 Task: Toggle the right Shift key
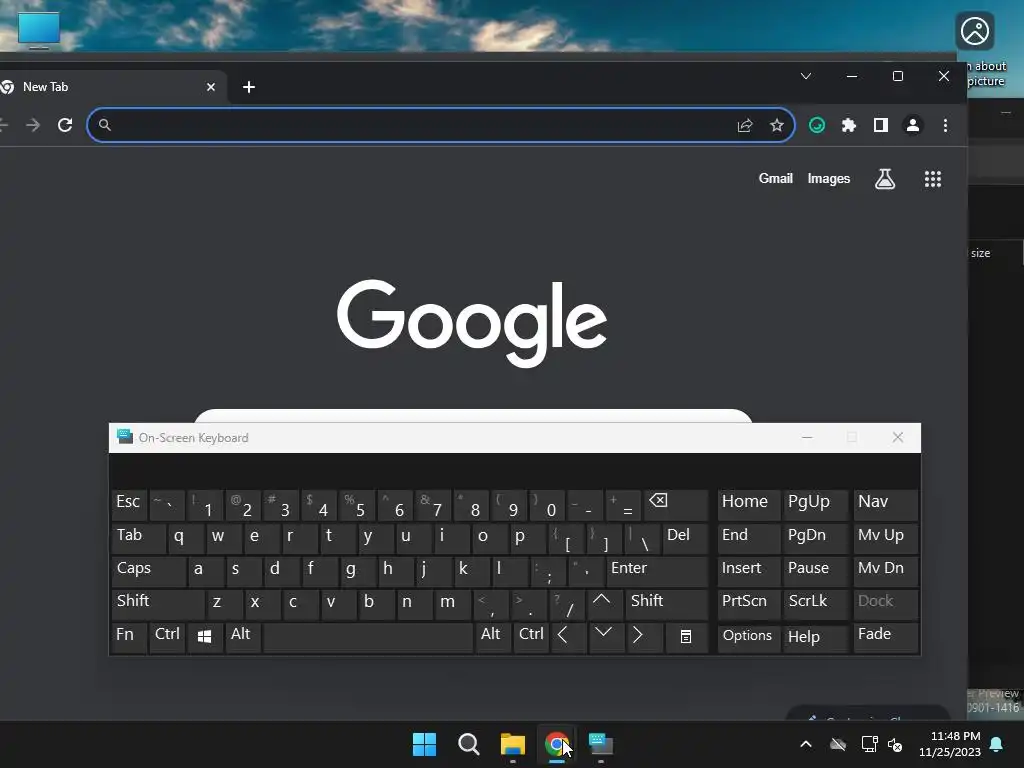click(667, 604)
